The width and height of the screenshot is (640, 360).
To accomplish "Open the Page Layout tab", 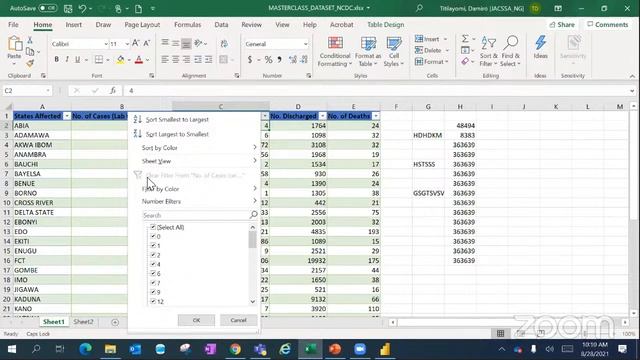I will click(x=142, y=24).
